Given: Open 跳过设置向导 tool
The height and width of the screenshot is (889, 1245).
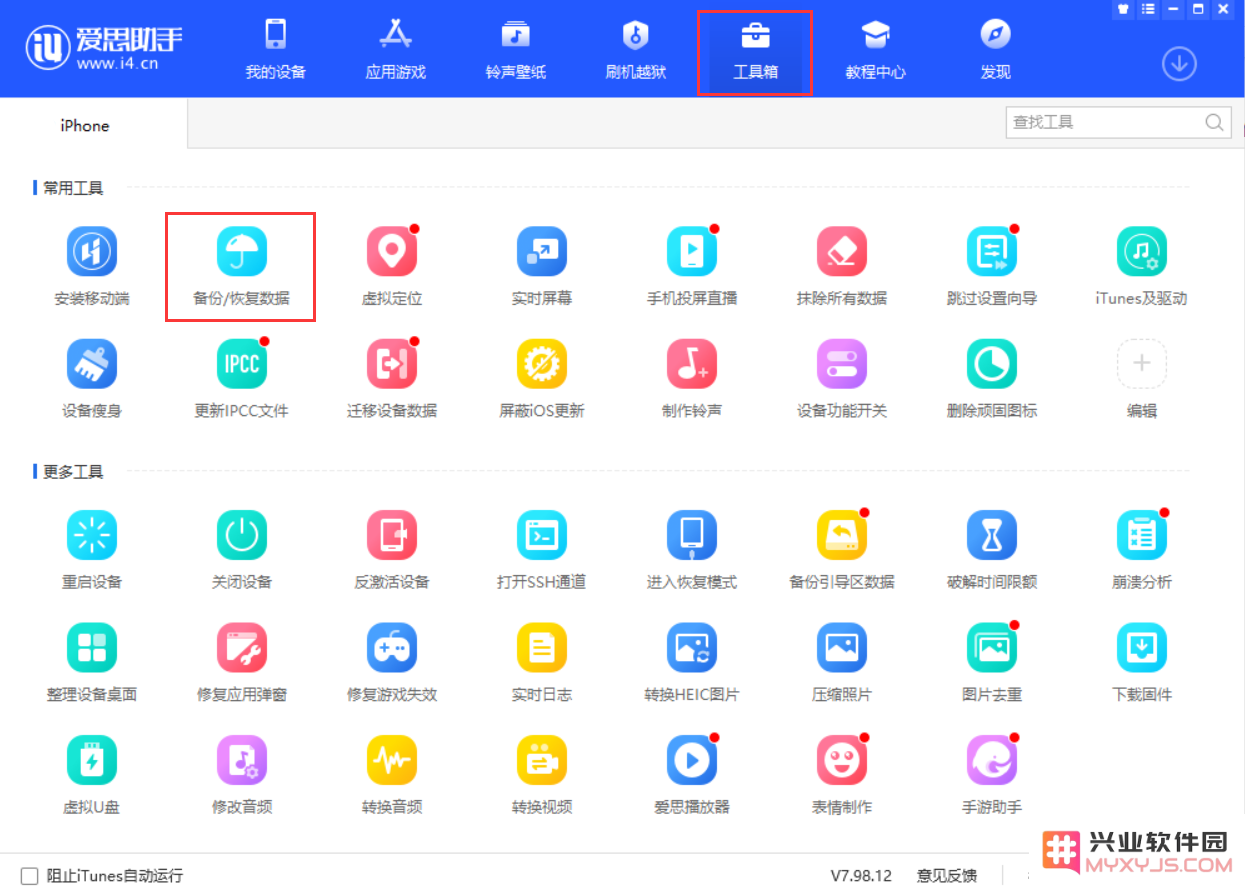Looking at the screenshot, I should tap(992, 265).
